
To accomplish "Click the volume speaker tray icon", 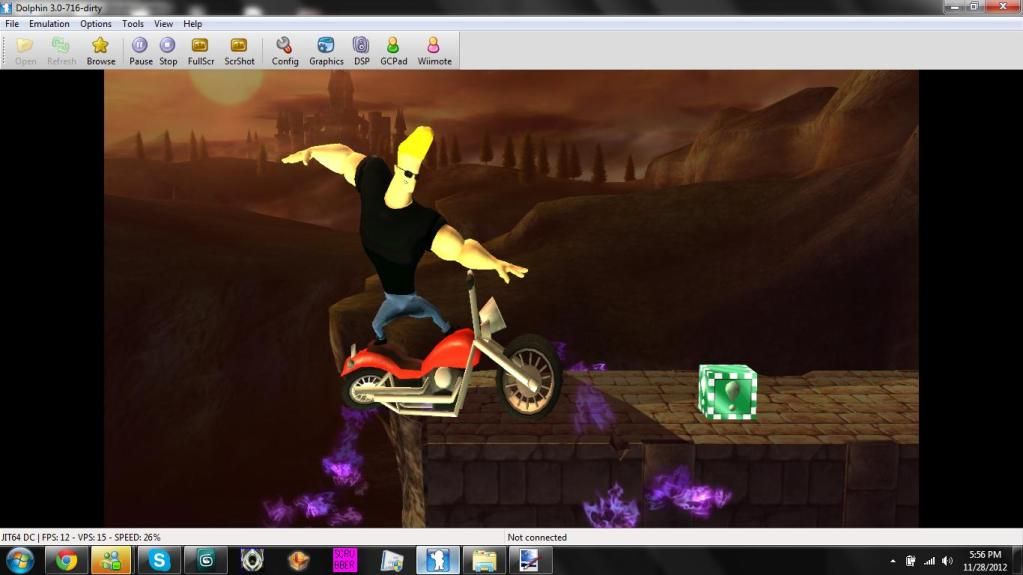I will [x=947, y=561].
